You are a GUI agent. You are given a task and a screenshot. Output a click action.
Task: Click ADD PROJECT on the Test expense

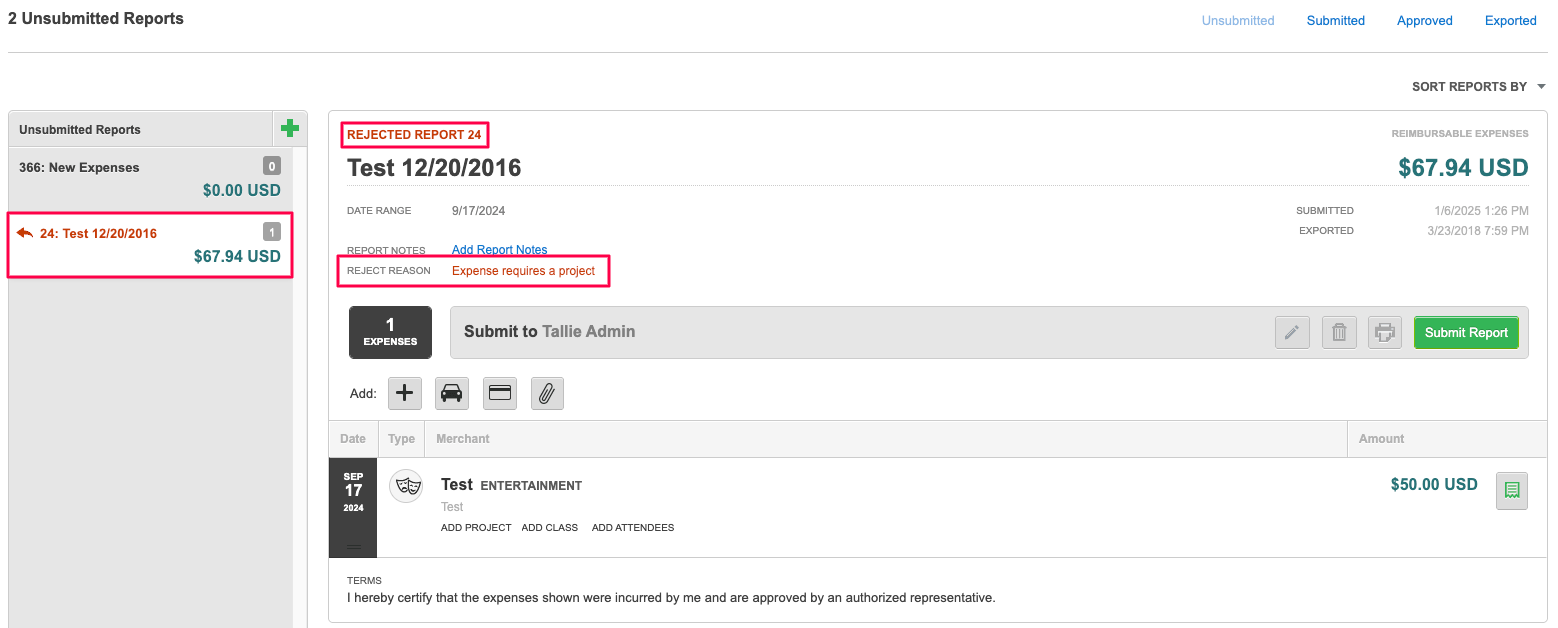(476, 527)
